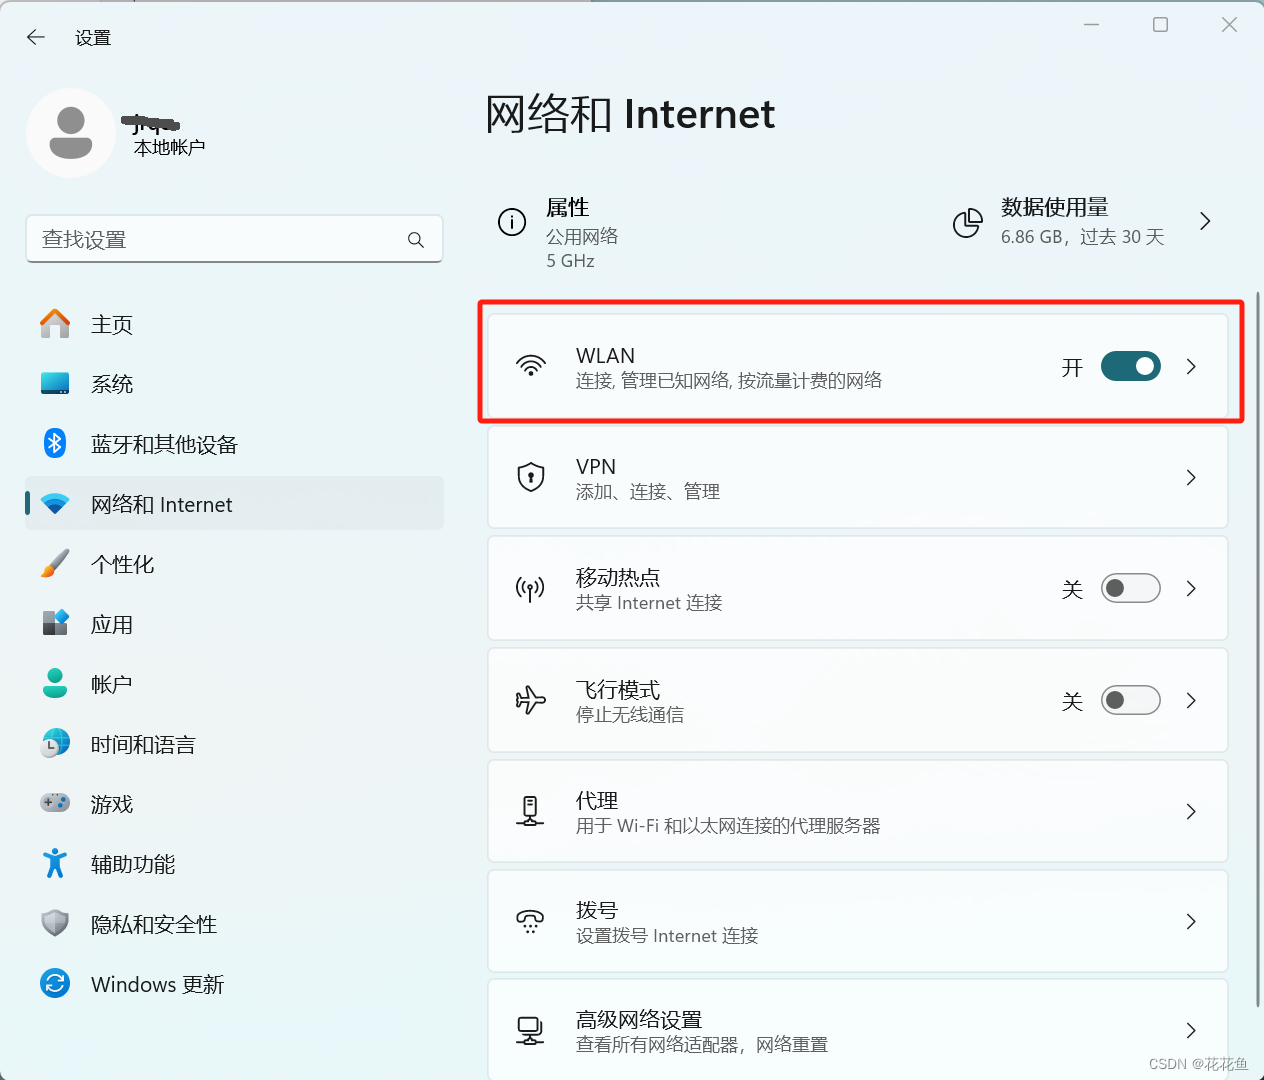Open 飞行模式 settings via chevron
The height and width of the screenshot is (1080, 1264).
1191,701
